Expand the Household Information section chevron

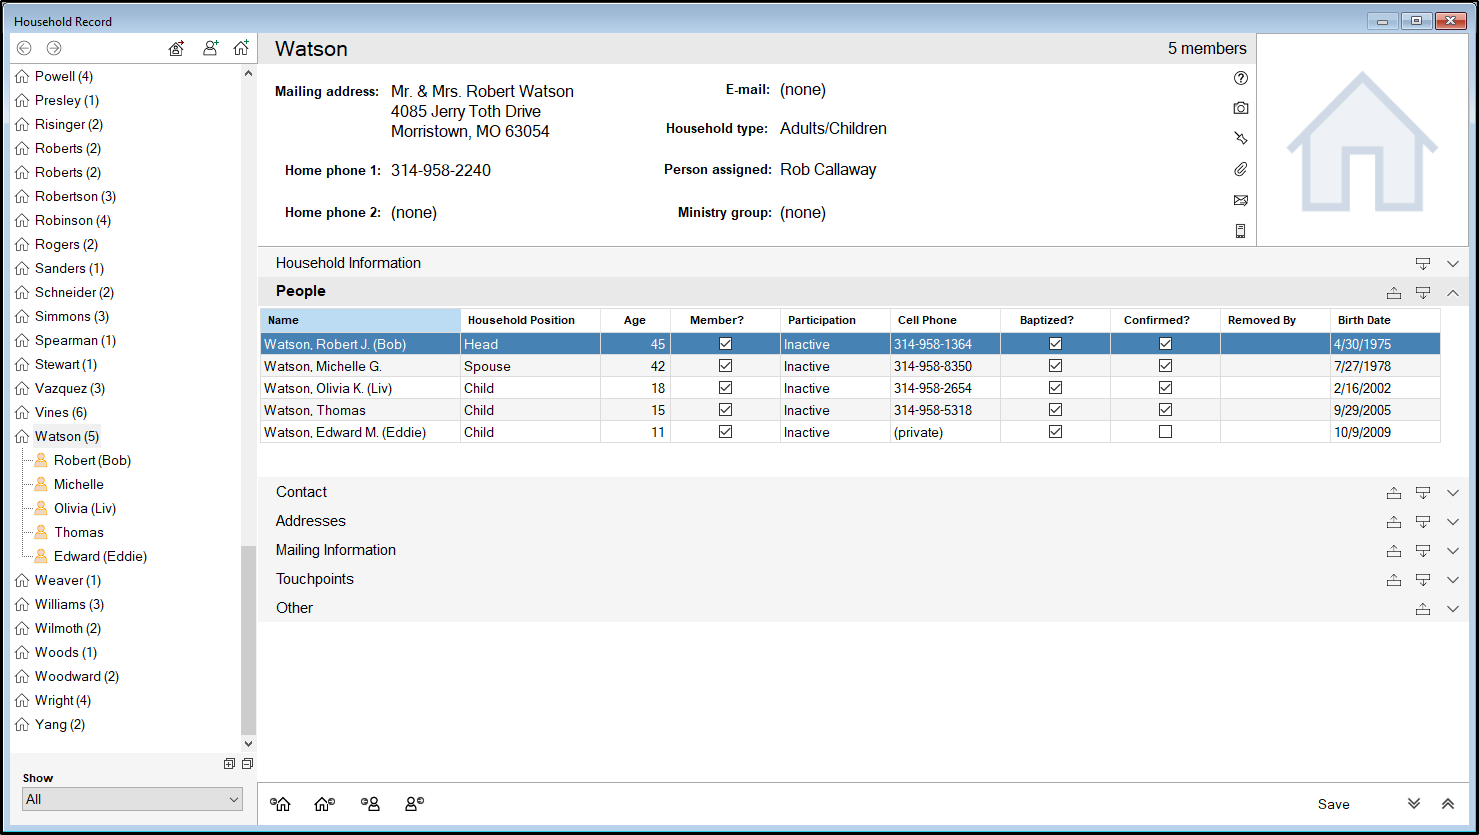pos(1453,264)
